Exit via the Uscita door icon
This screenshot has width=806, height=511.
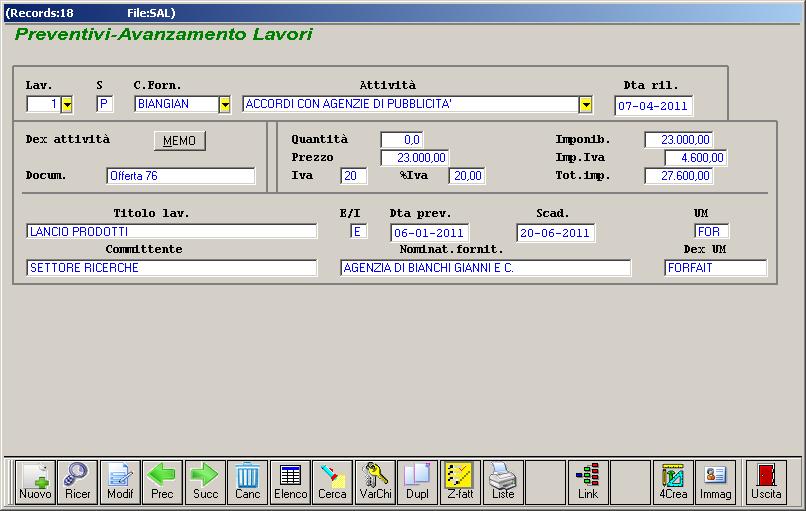tap(766, 482)
